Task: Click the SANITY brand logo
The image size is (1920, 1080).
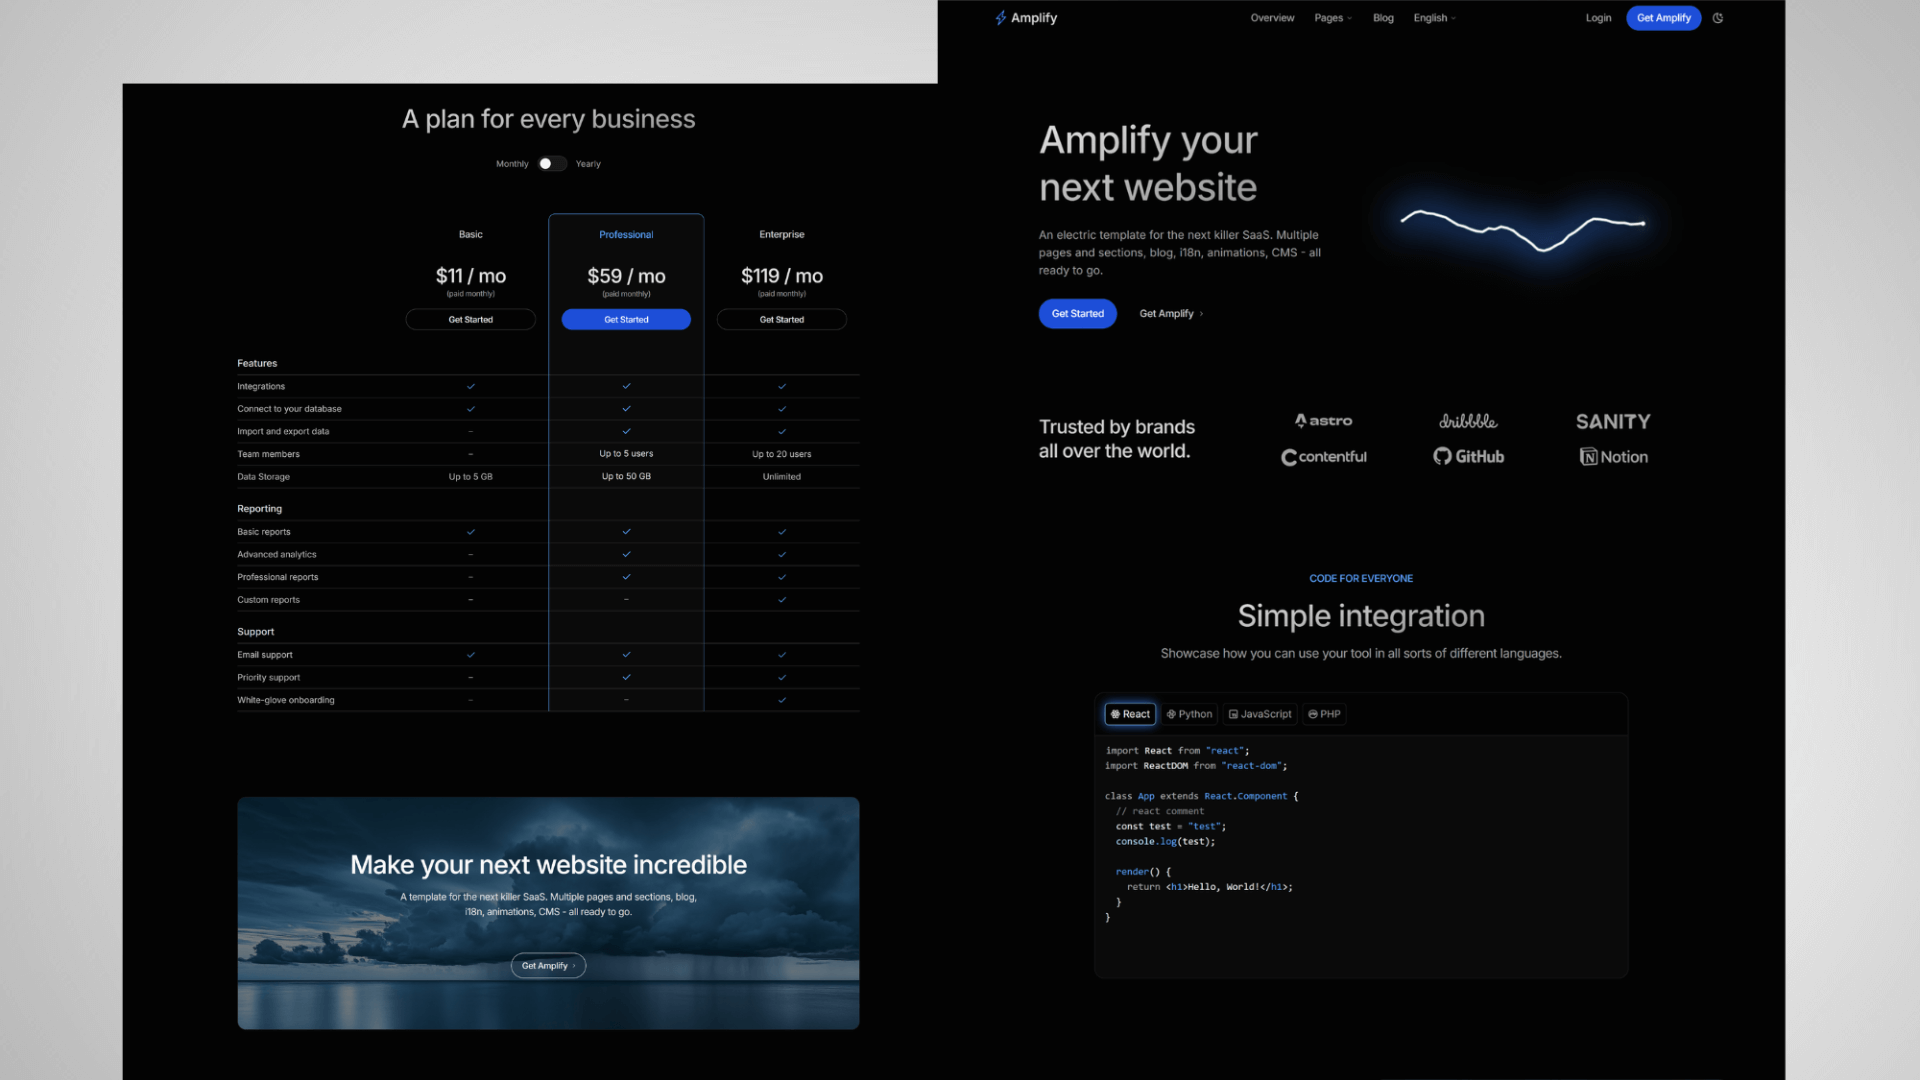Action: pyautogui.click(x=1613, y=422)
